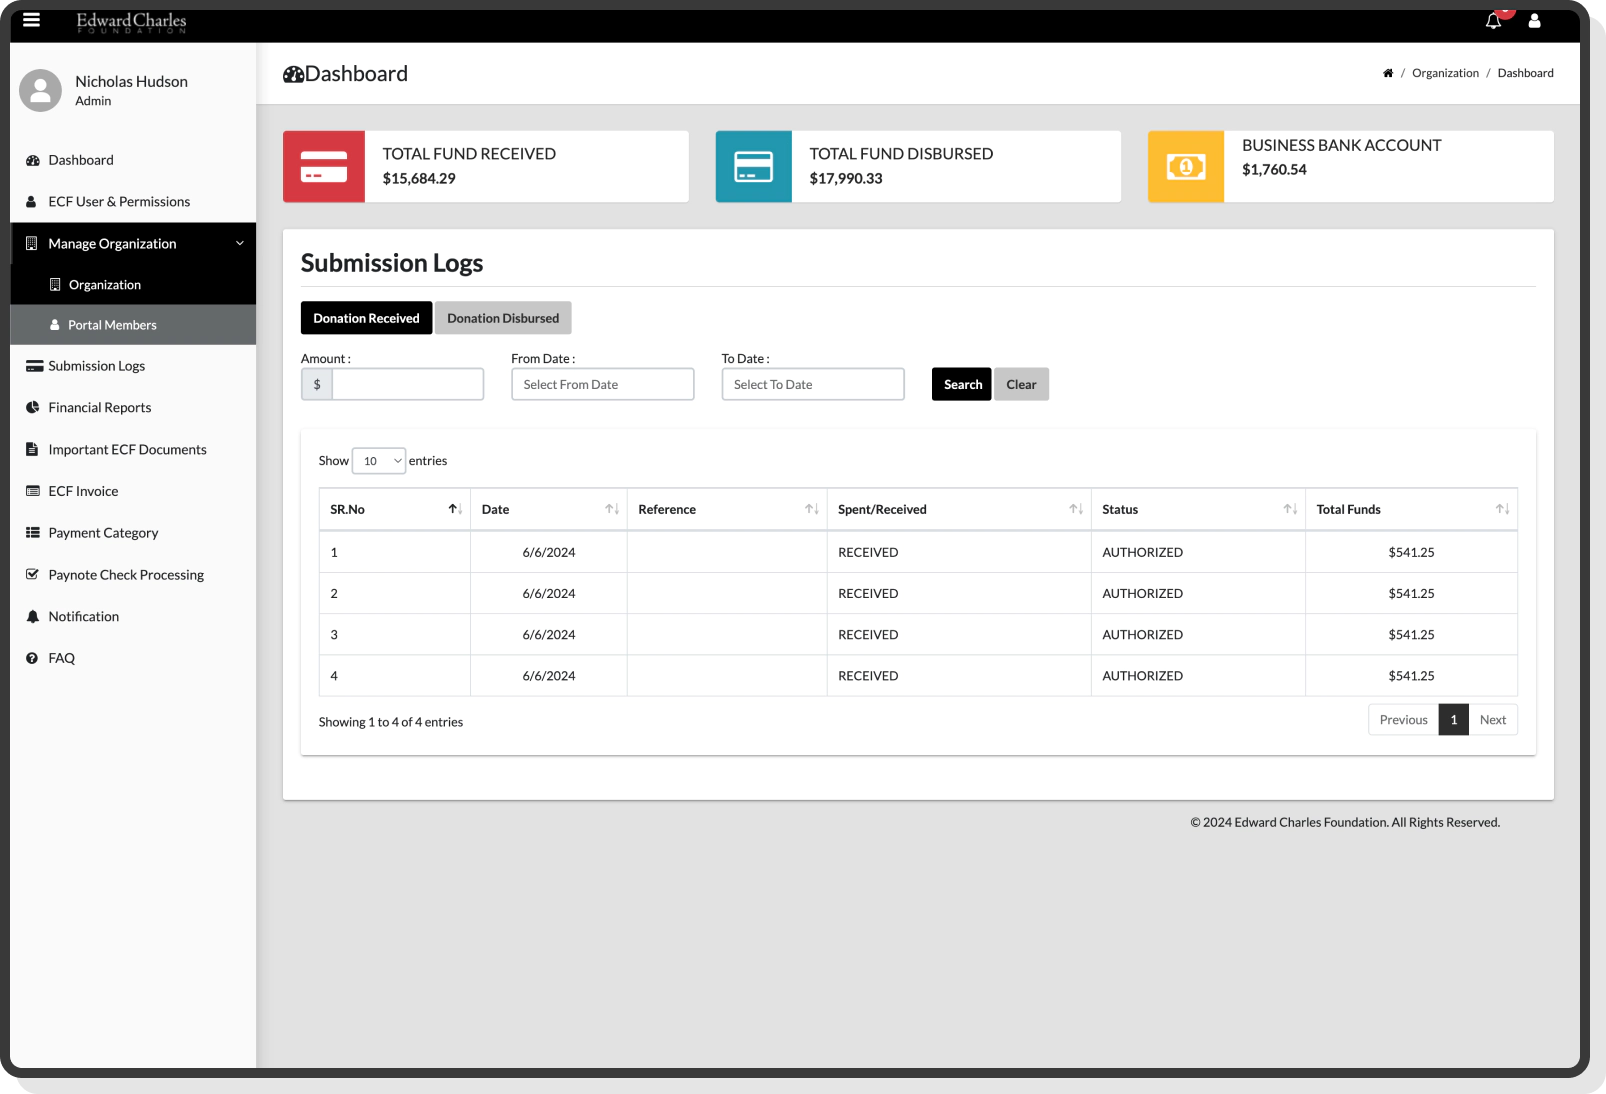Click the notification bell icon
1606x1094 pixels.
(1493, 21)
